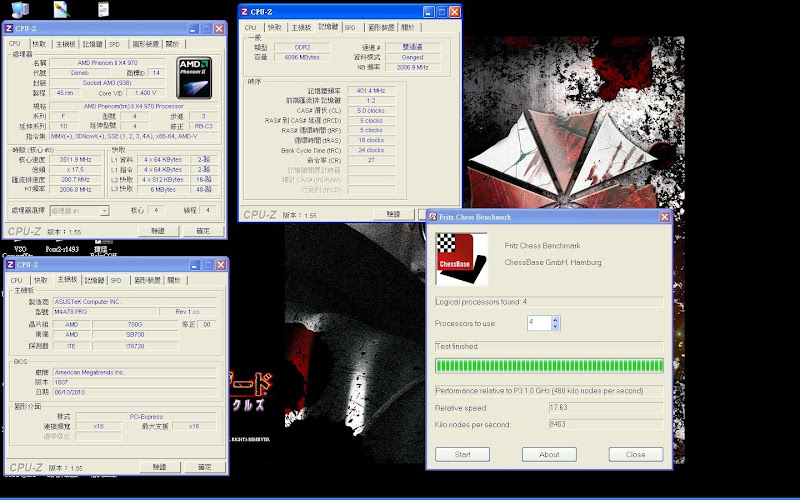Click the multiplier x 17.5 value
Image resolution: width=800 pixels, height=500 pixels.
coord(76,169)
